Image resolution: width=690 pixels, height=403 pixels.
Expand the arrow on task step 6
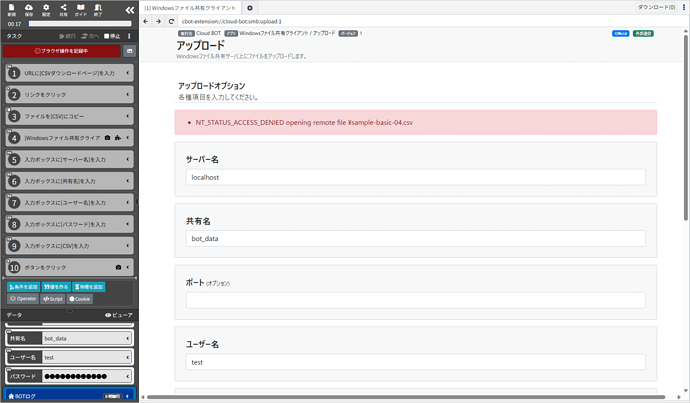tap(128, 181)
